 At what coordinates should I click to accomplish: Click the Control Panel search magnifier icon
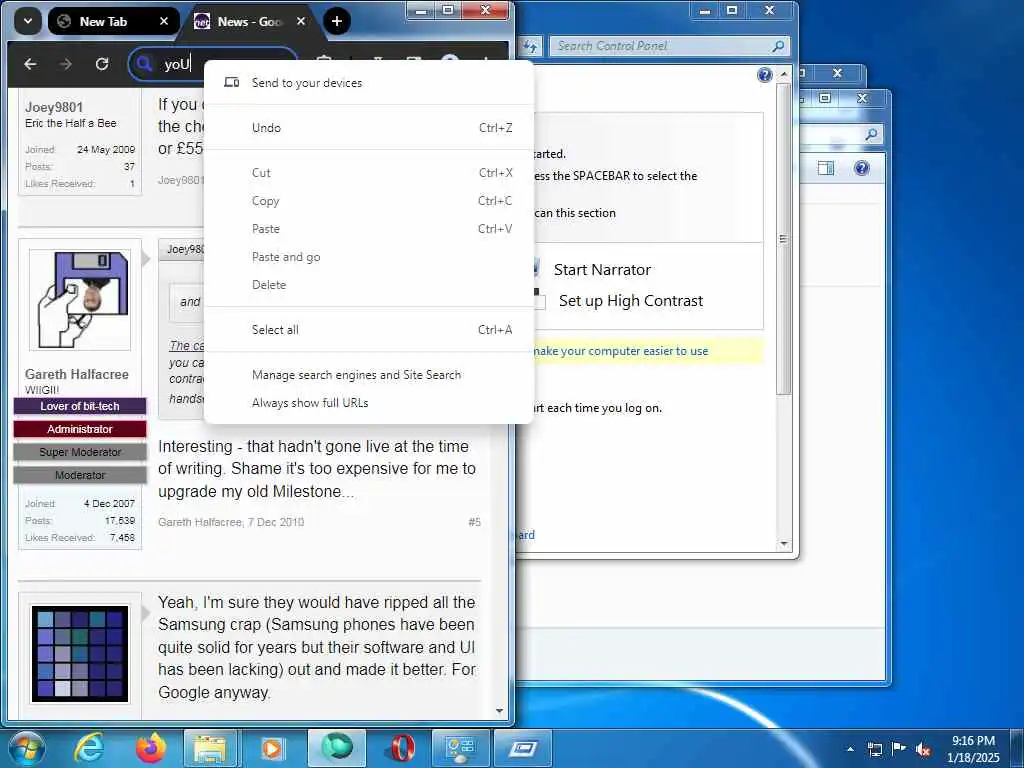[x=778, y=46]
